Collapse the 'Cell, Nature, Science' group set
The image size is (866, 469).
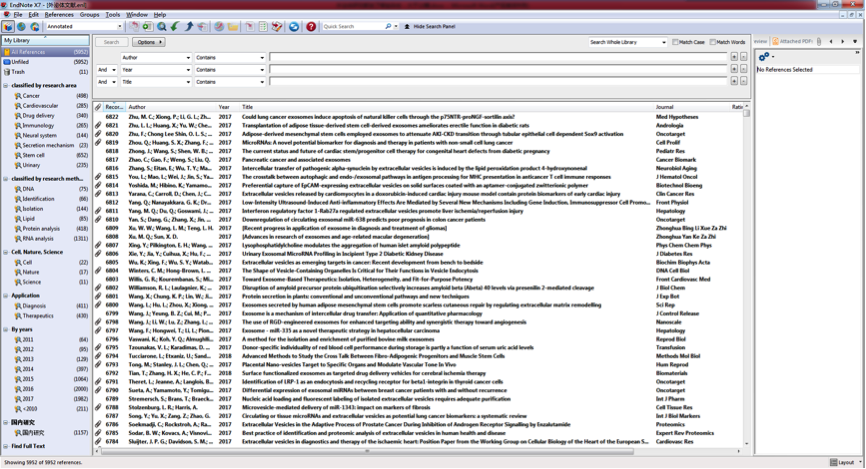click(x=6, y=252)
